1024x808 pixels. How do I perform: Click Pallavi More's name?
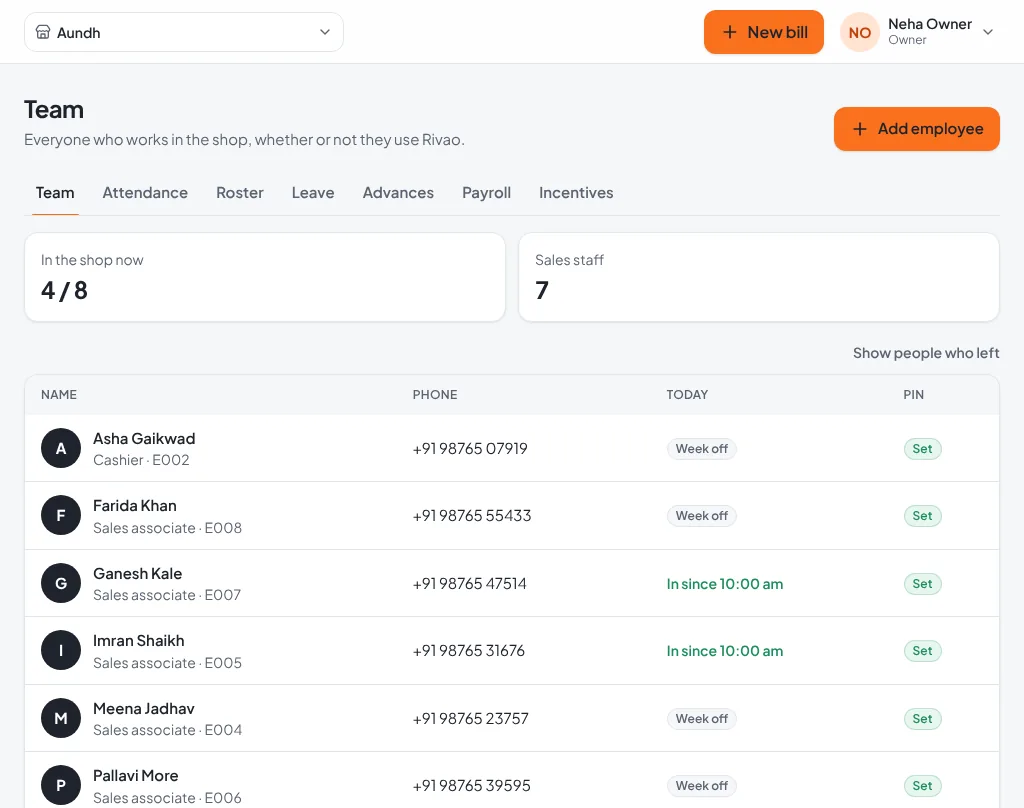(x=136, y=775)
